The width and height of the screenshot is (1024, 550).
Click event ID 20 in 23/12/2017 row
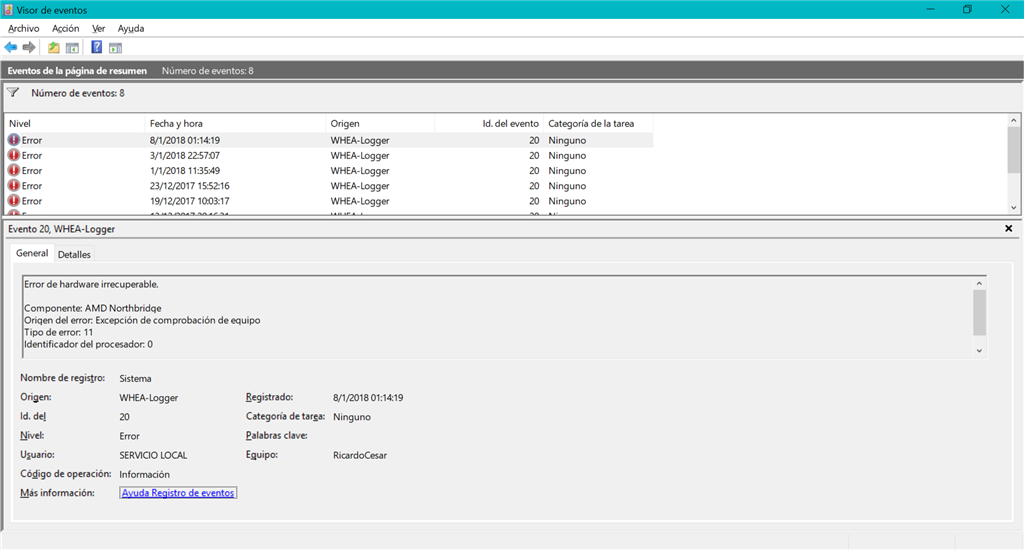click(534, 186)
